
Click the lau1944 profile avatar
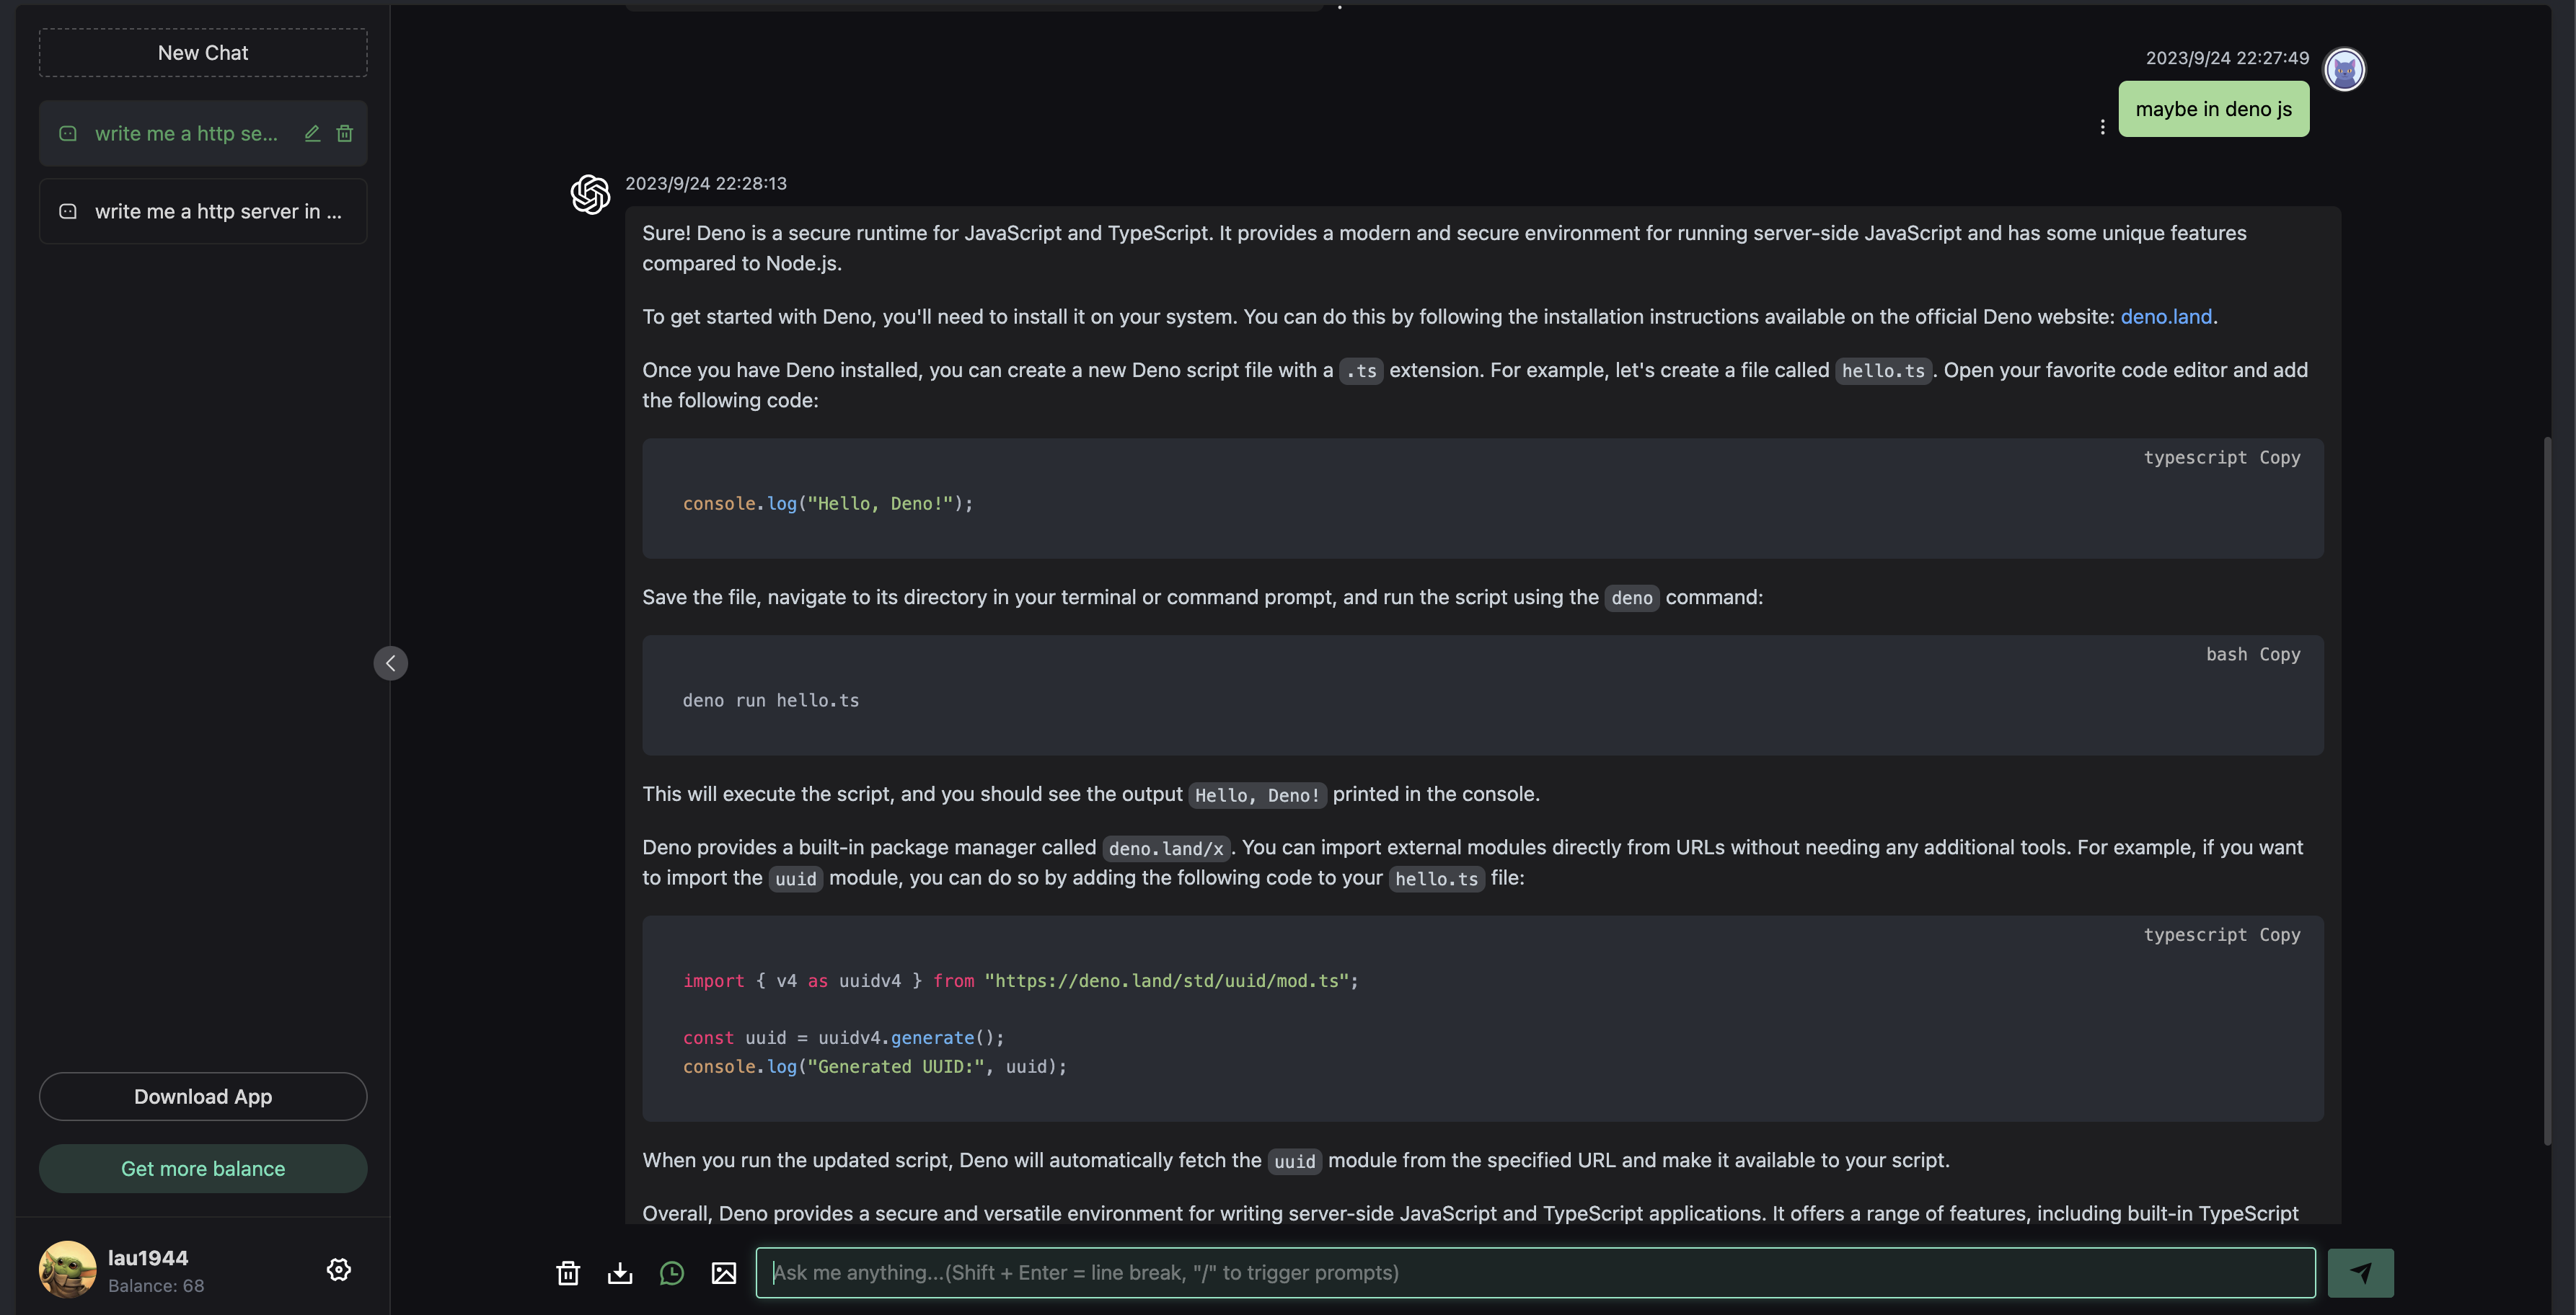[68, 1270]
